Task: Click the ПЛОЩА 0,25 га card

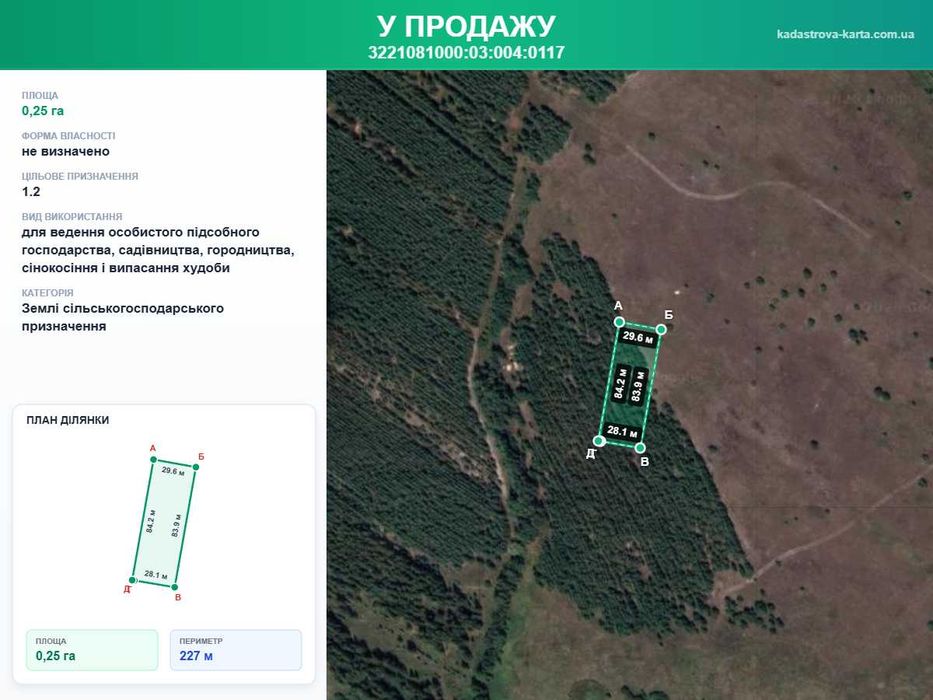Action: (x=92, y=650)
